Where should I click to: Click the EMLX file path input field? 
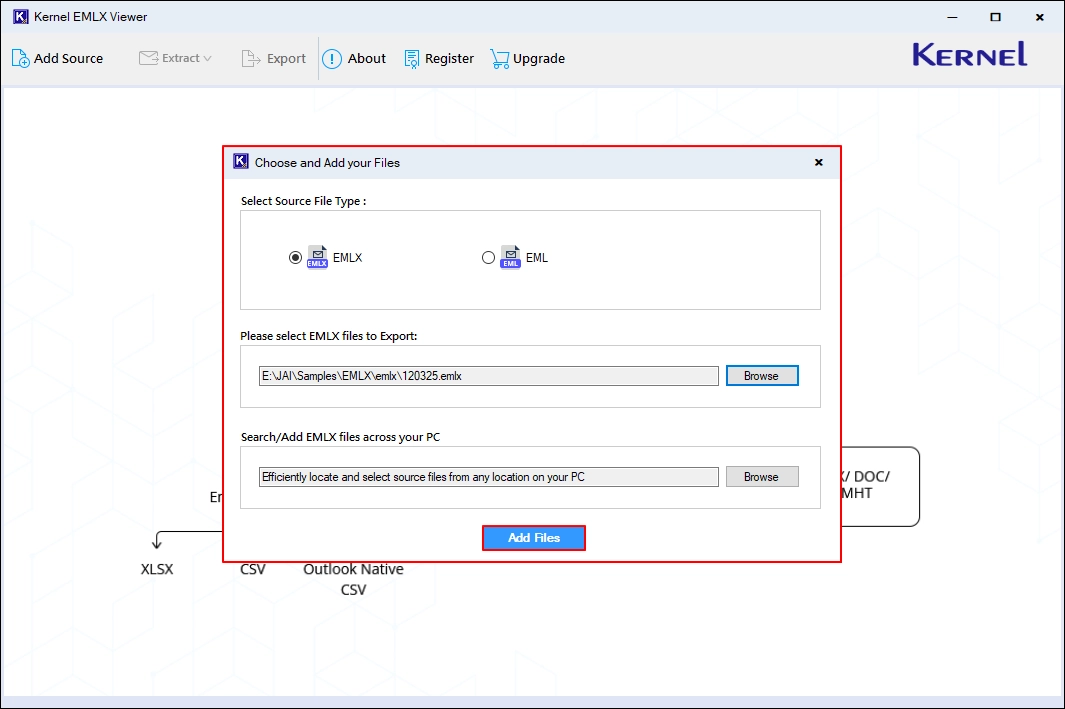488,376
